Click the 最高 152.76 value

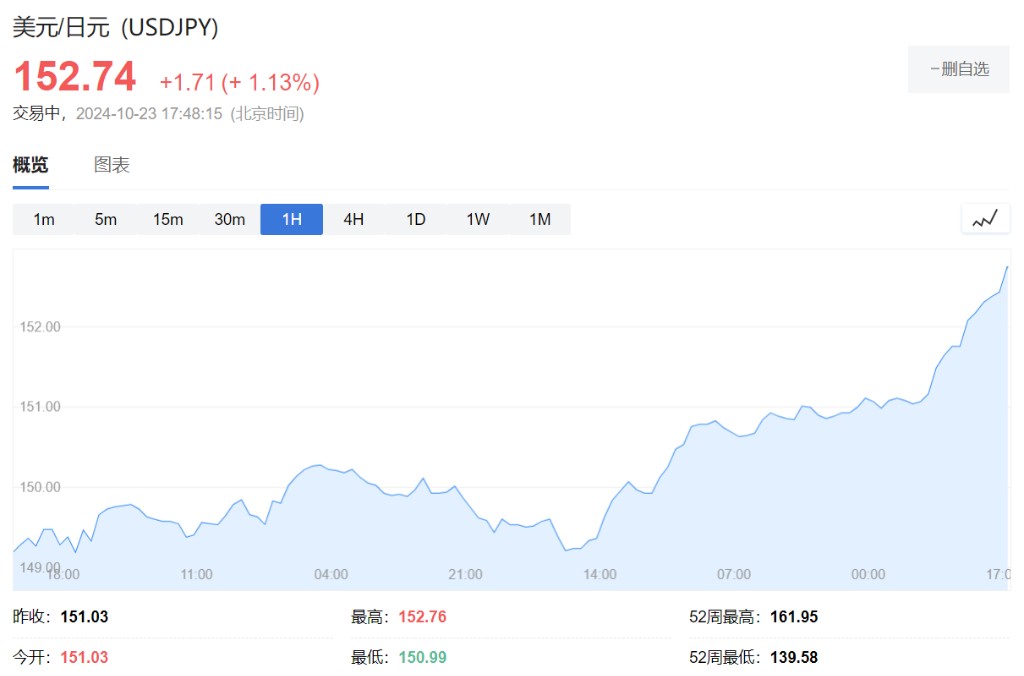422,617
